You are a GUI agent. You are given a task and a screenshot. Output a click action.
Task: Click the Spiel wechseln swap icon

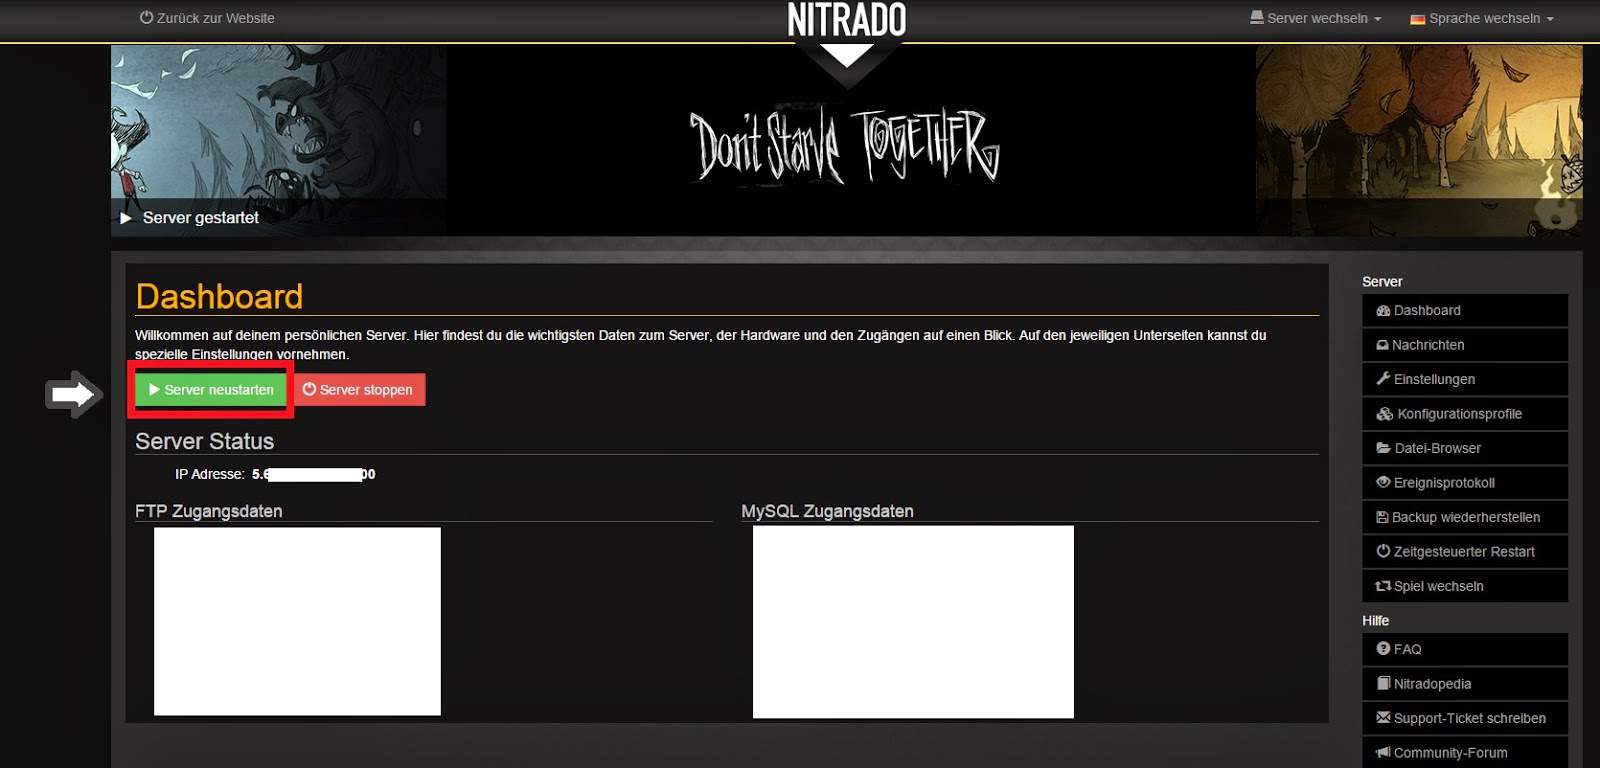click(1383, 586)
